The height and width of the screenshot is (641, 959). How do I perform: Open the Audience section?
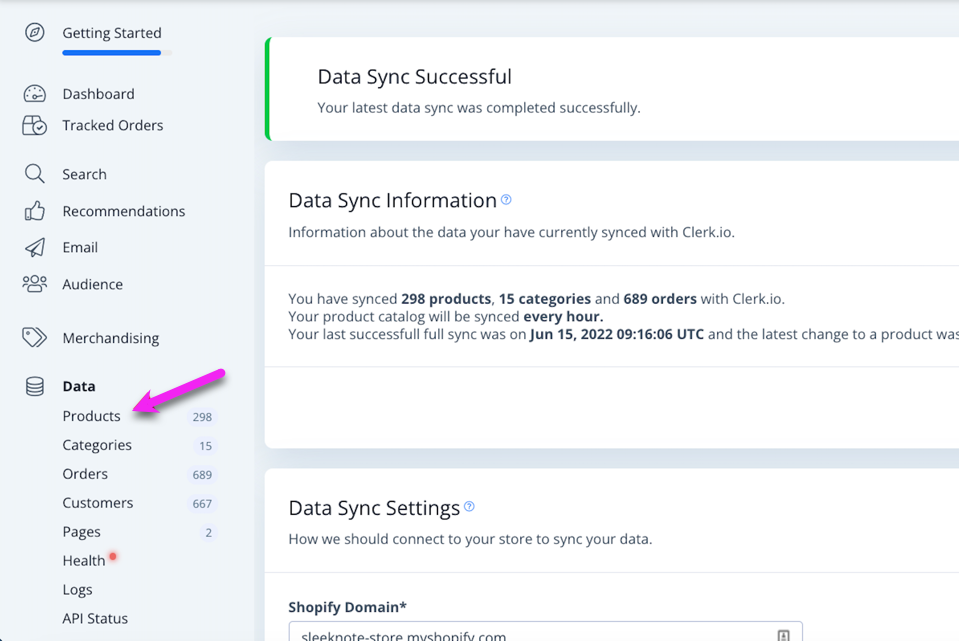tap(92, 284)
